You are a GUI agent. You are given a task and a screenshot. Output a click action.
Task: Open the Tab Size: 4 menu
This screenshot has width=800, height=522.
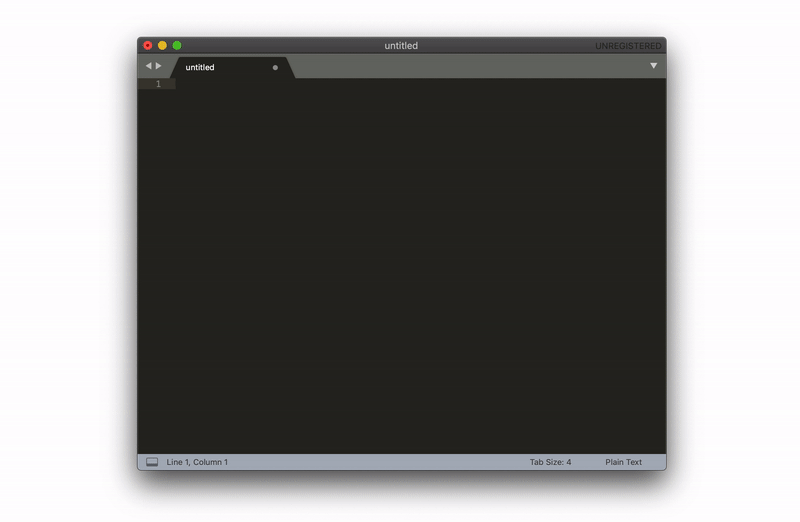tap(550, 462)
